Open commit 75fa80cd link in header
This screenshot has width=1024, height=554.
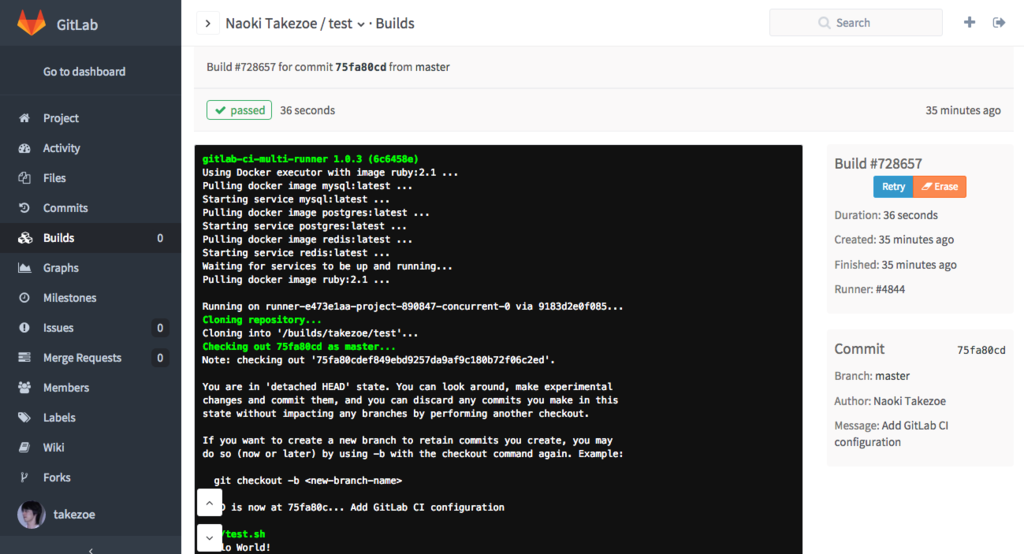[x=360, y=67]
